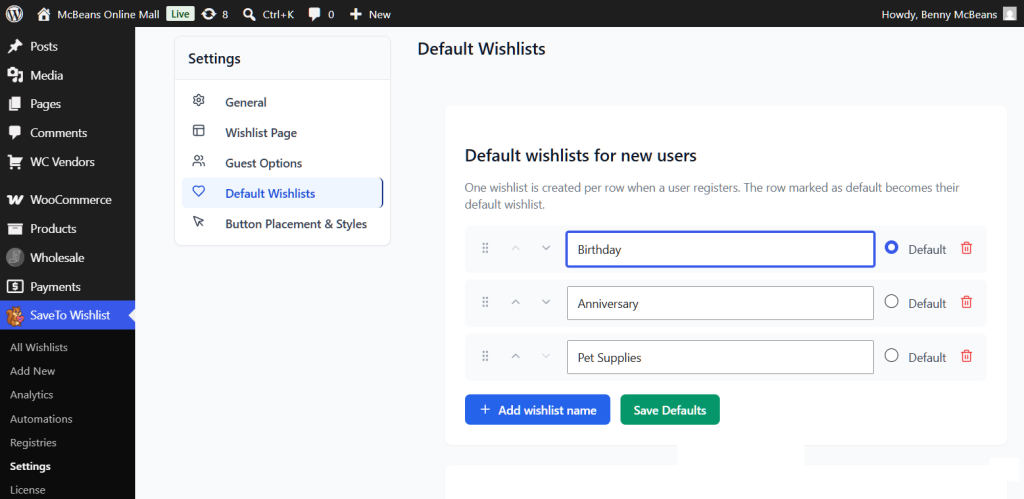Click the Wholesale icon
1024x499 pixels.
tap(15, 257)
